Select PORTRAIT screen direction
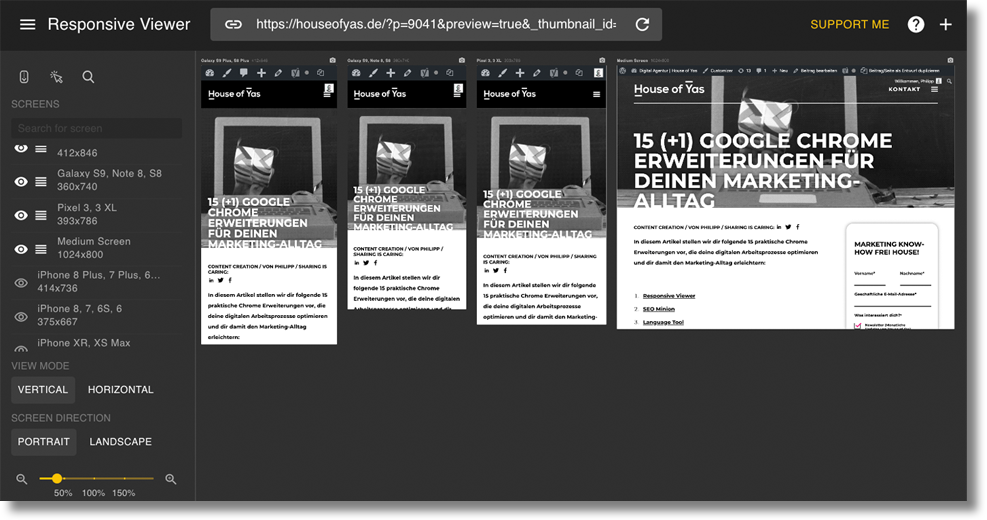Screen dimensions: 987x520 pos(43,442)
